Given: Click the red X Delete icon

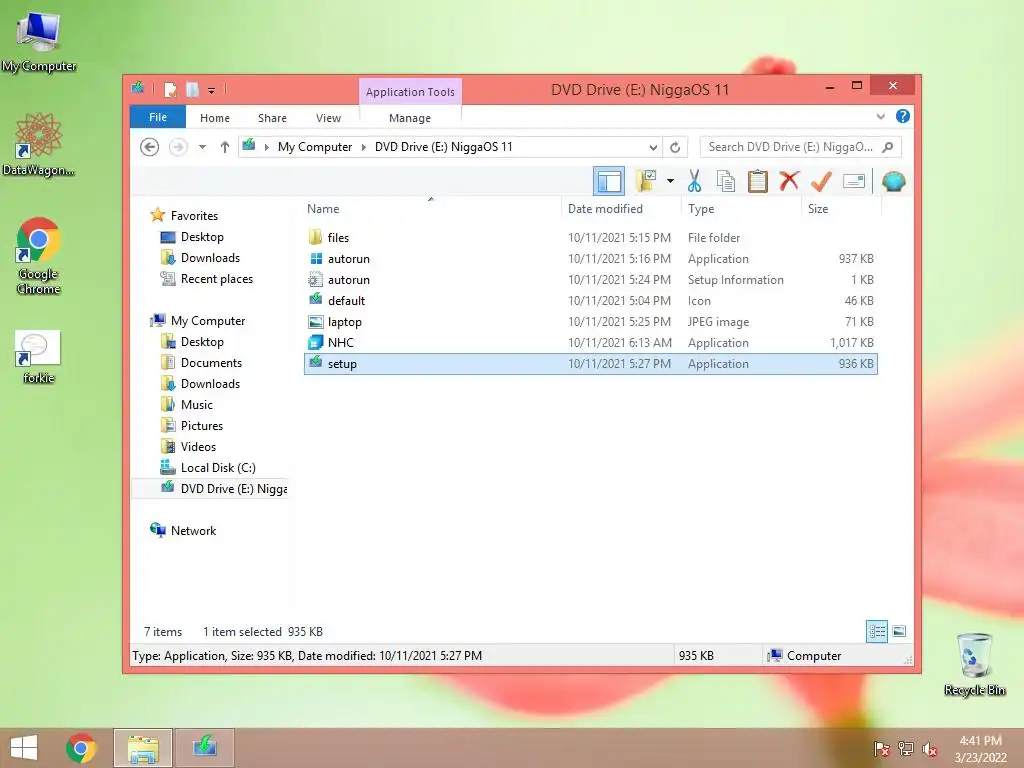Looking at the screenshot, I should tap(789, 180).
